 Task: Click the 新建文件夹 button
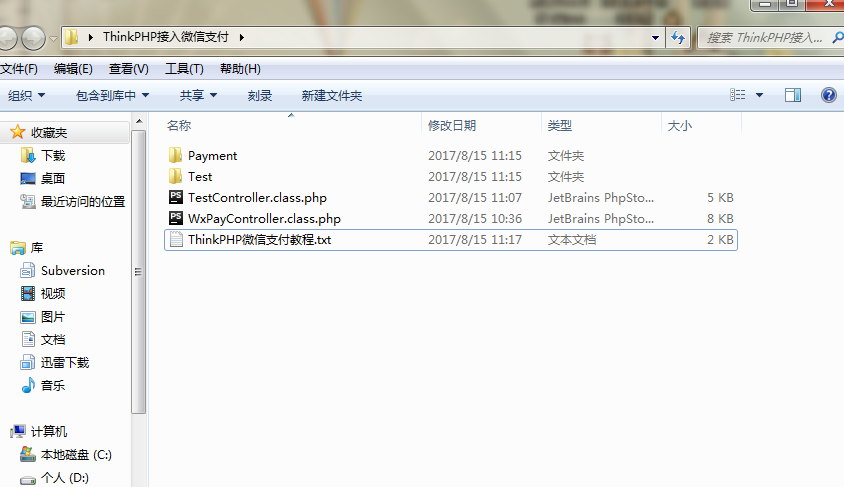pos(332,95)
